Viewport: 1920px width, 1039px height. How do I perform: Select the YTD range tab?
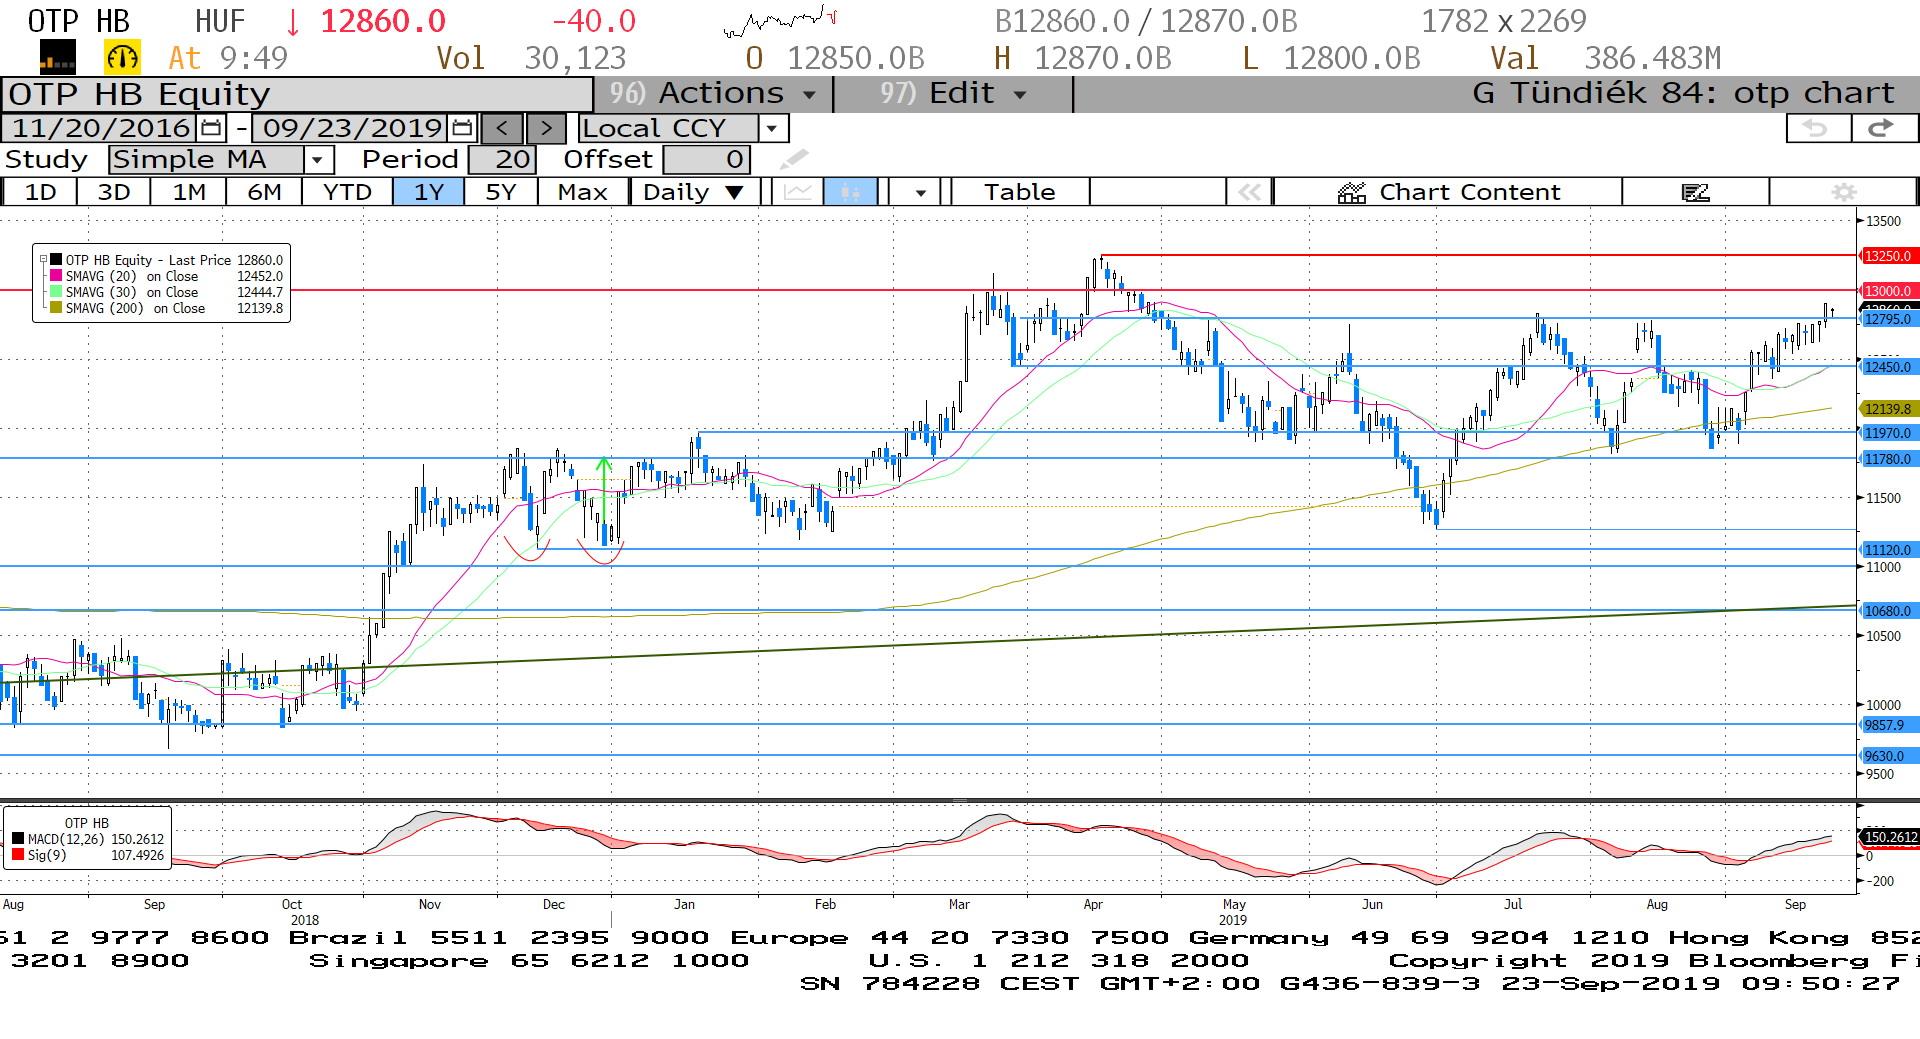pyautogui.click(x=347, y=192)
